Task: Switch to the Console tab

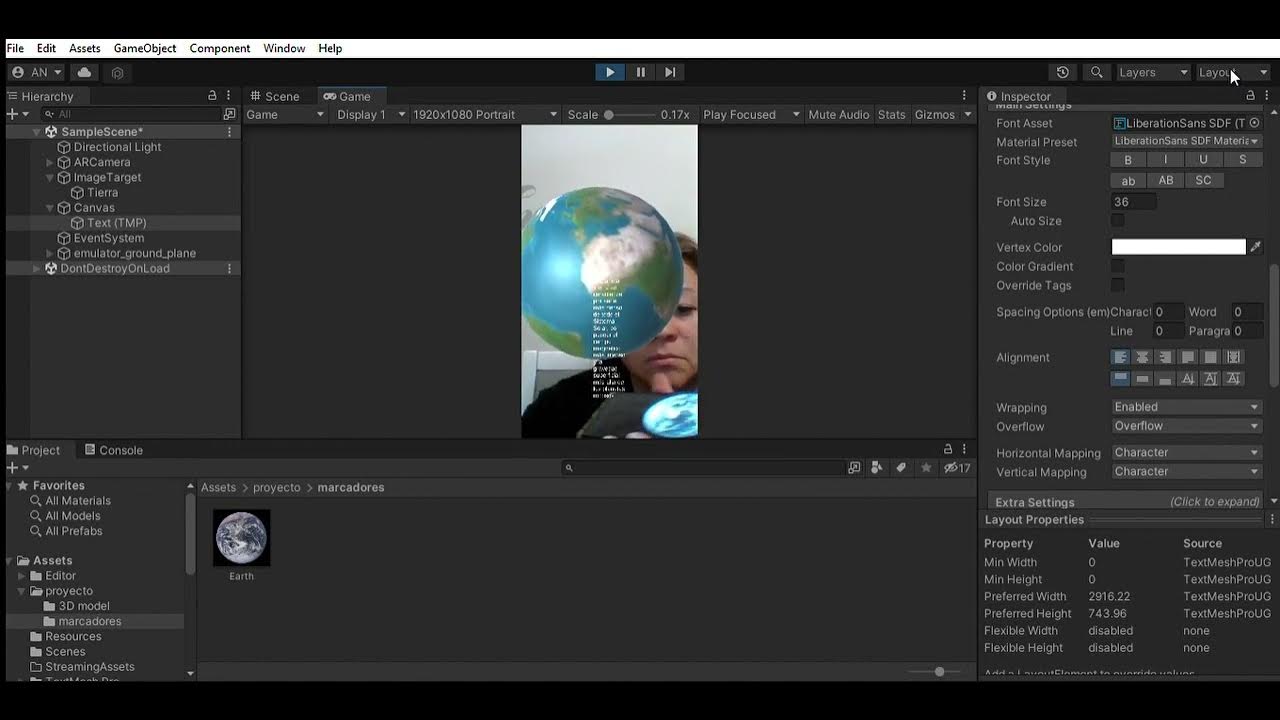Action: coord(113,450)
